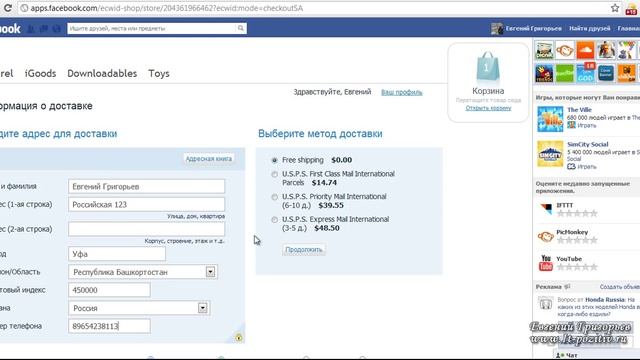Click the YouTube app icon
Image resolution: width=640 pixels, height=360 pixels.
[x=546, y=263]
